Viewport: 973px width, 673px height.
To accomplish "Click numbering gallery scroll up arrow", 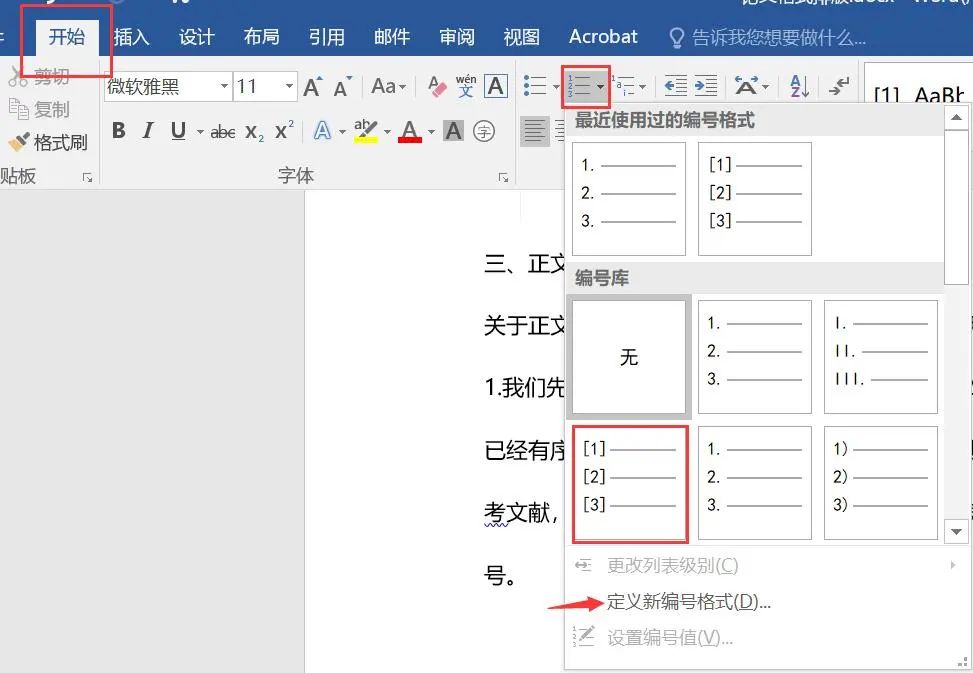I will click(x=956, y=117).
